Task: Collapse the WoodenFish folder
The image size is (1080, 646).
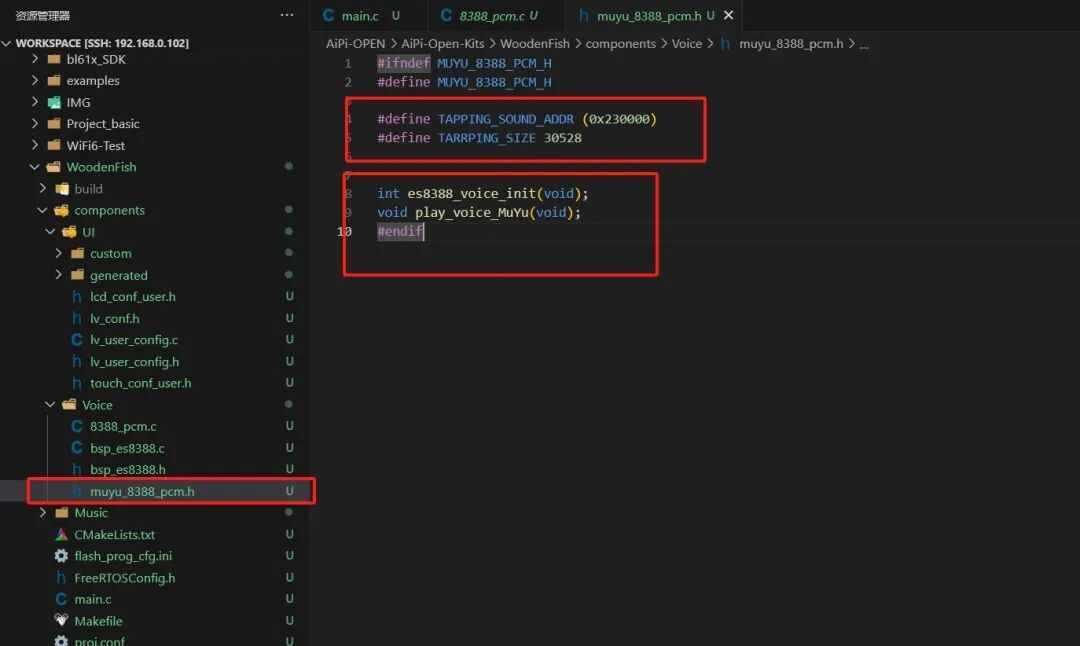Action: (x=34, y=167)
